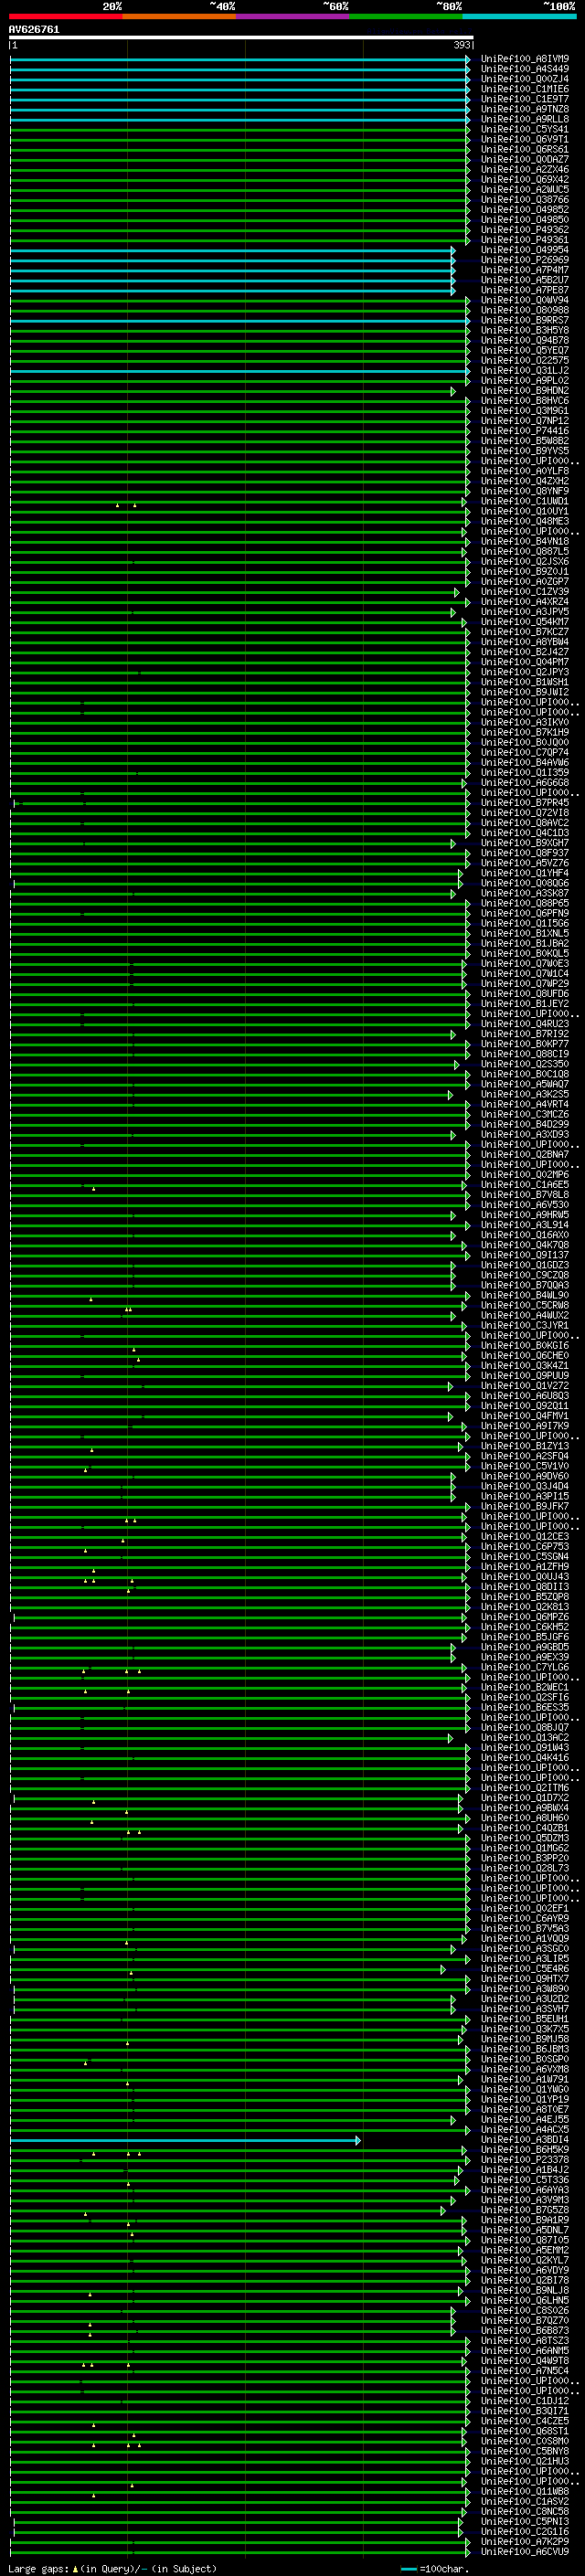This screenshot has width=585, height=2576.
Task: Select the UniRef100_B7RI92 label
Action: pyautogui.click(x=525, y=1034)
